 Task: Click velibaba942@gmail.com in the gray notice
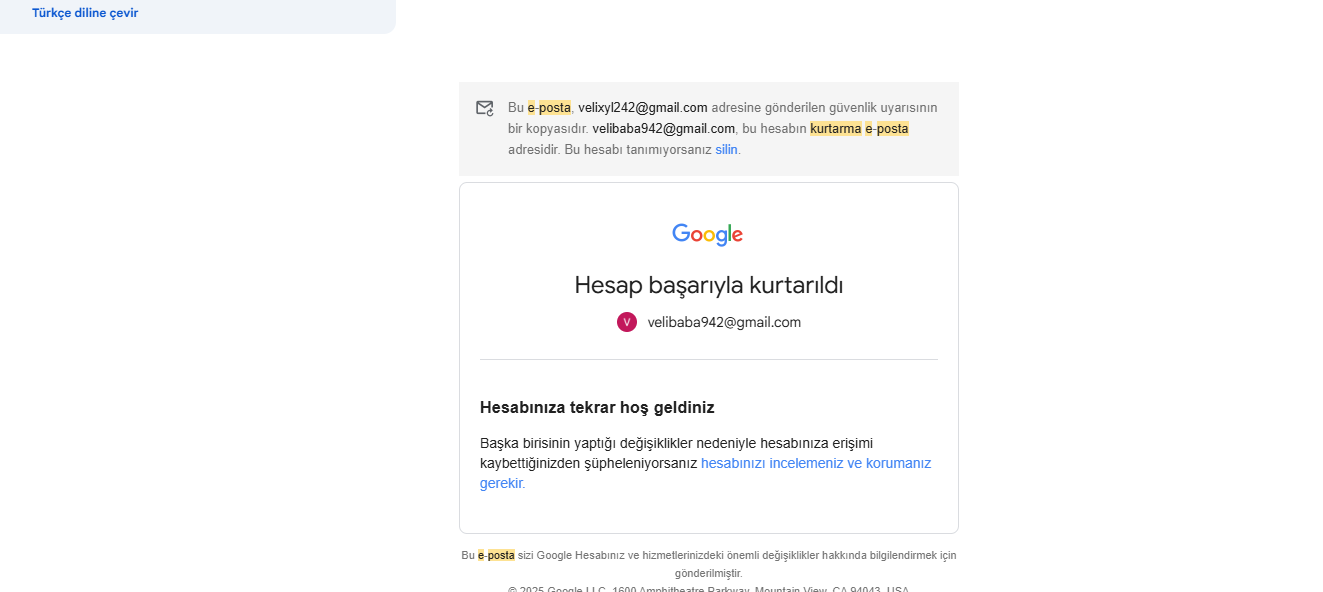pos(664,129)
